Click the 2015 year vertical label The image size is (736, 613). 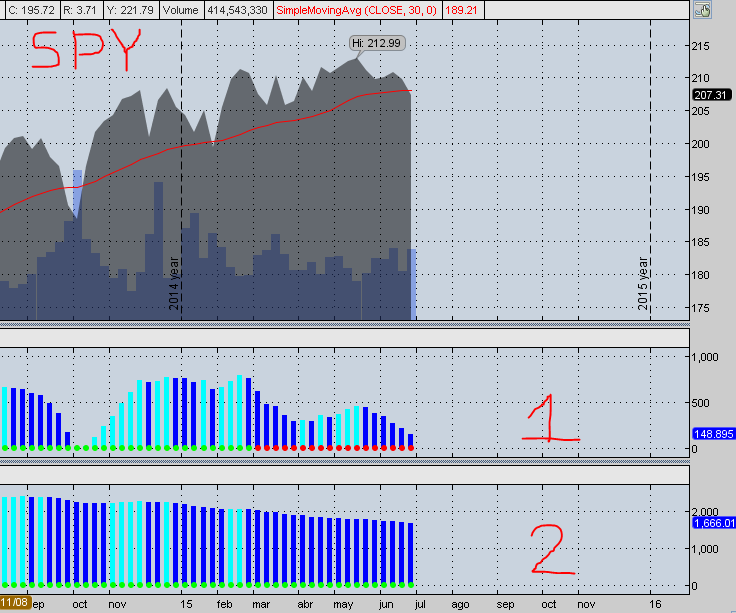pos(643,283)
